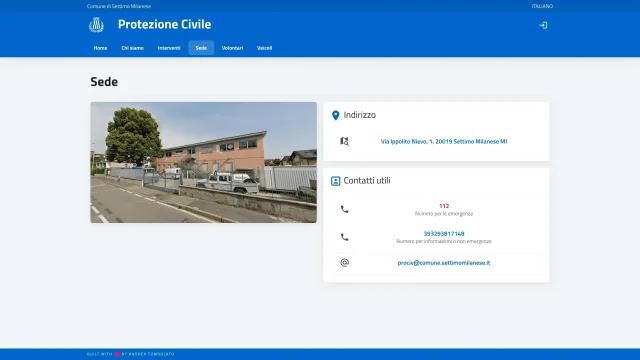This screenshot has height=360, width=640.
Task: Switch to the Volontari tab
Action: tap(232, 48)
